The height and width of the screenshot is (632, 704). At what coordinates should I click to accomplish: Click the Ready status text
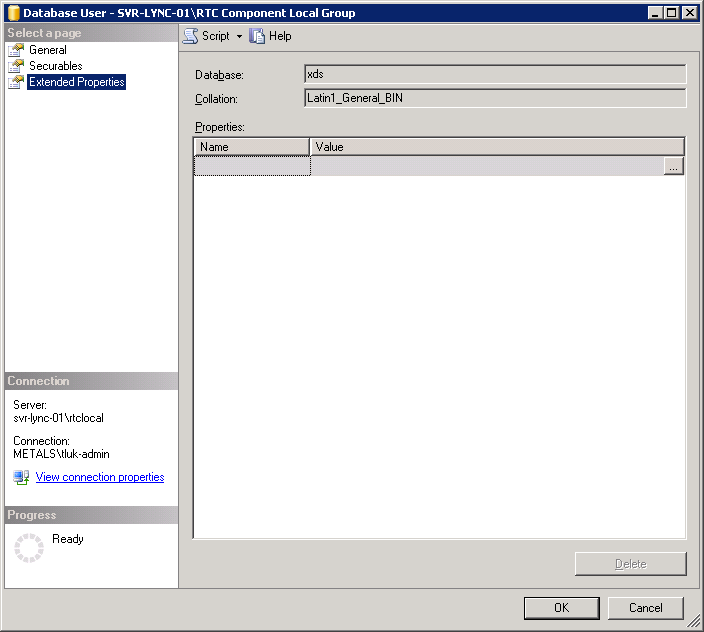tap(68, 539)
